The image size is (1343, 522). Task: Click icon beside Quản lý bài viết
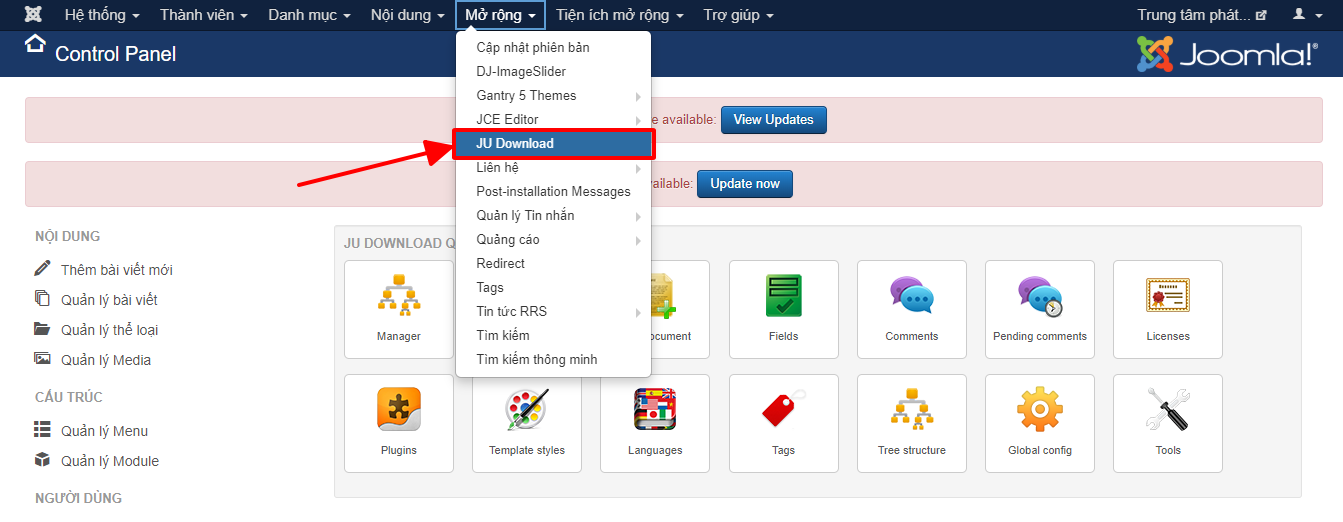pyautogui.click(x=42, y=298)
